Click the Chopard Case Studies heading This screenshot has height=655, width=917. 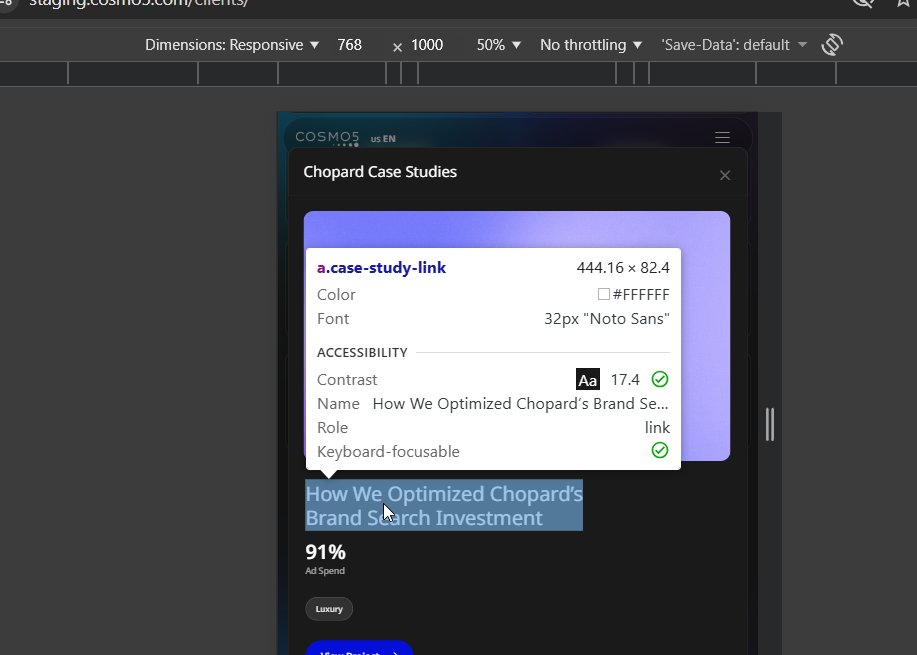380,172
